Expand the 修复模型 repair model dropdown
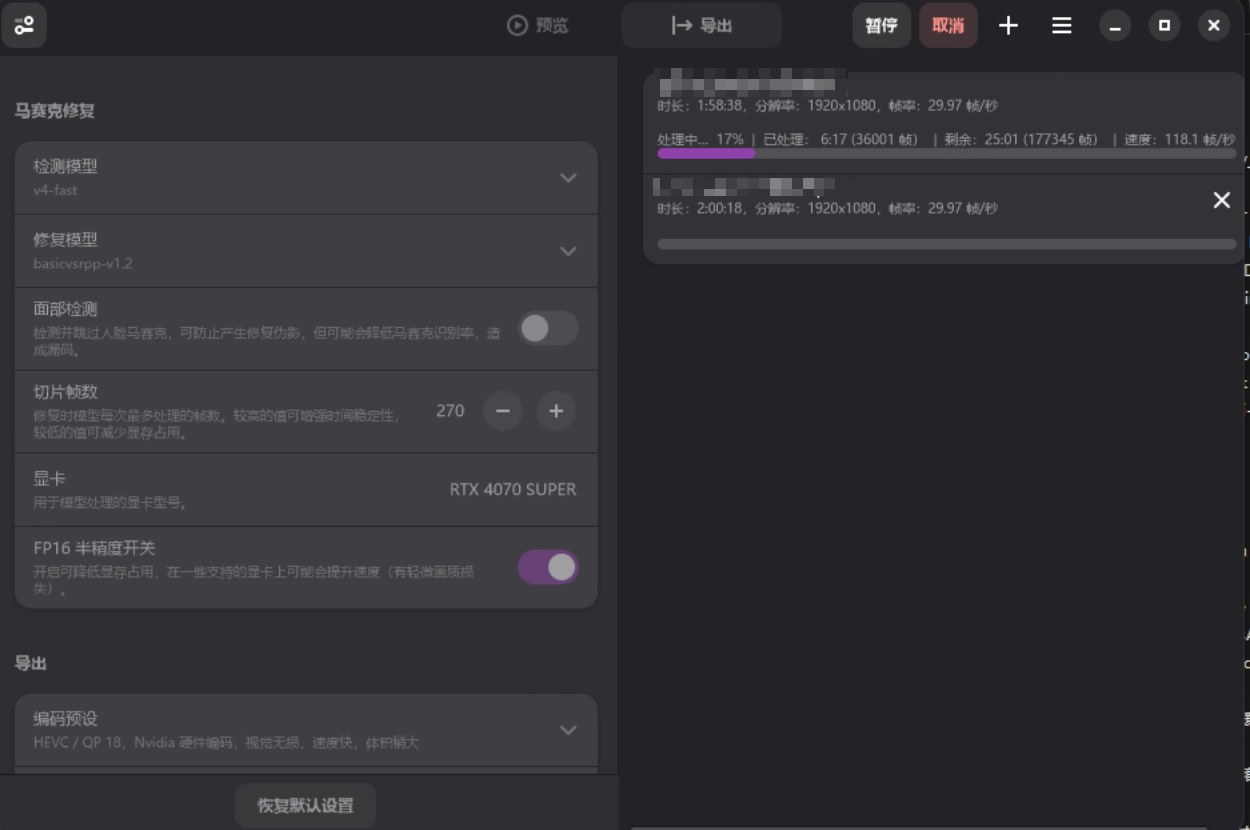 [568, 250]
